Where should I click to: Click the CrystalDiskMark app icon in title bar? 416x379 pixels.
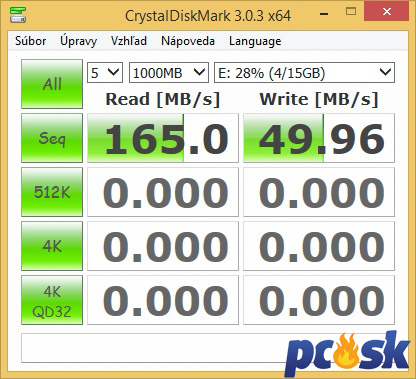click(18, 15)
